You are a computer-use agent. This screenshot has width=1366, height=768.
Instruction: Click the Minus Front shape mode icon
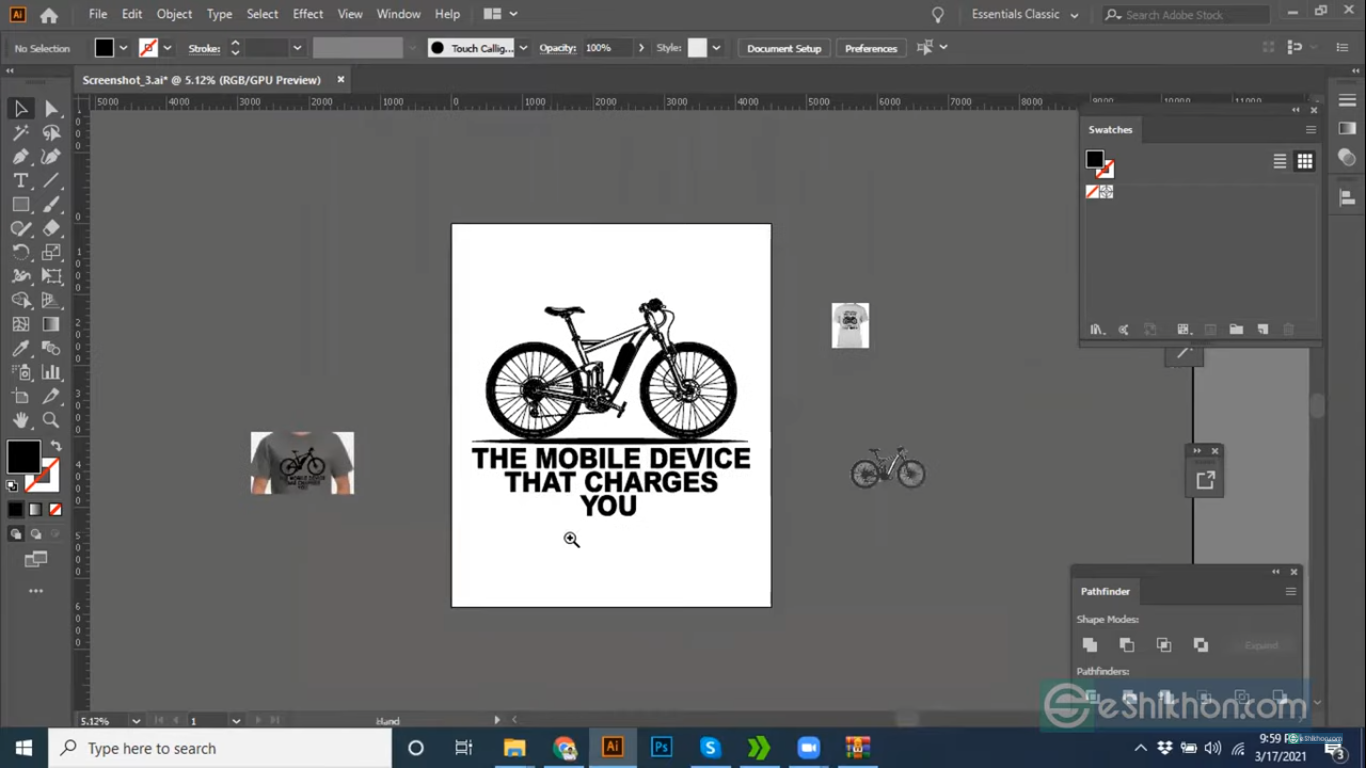1127,645
